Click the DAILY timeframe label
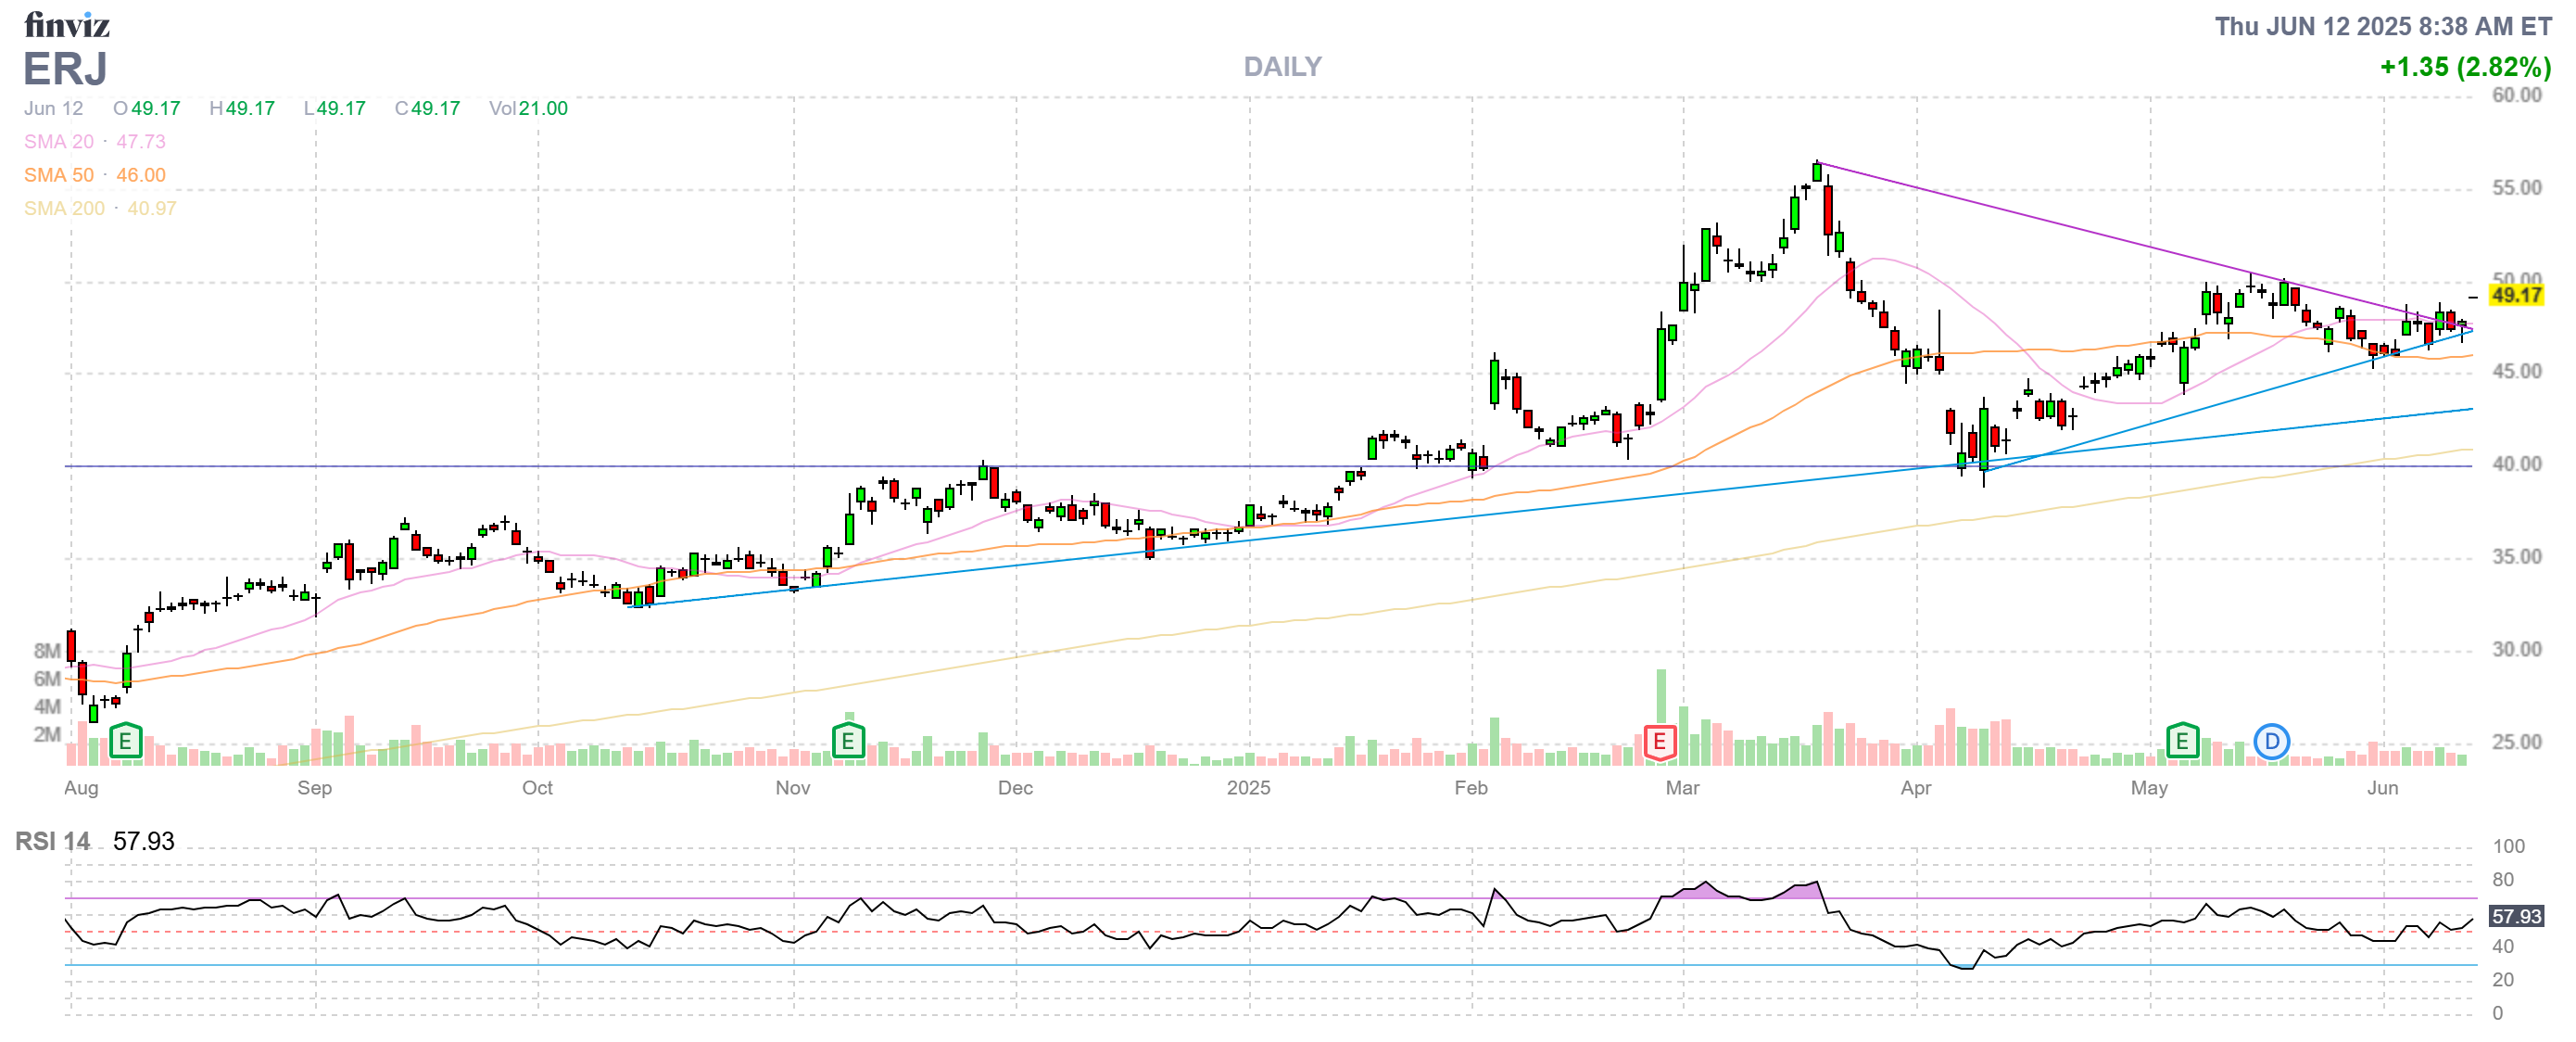The width and height of the screenshot is (2576, 1042). click(1282, 67)
